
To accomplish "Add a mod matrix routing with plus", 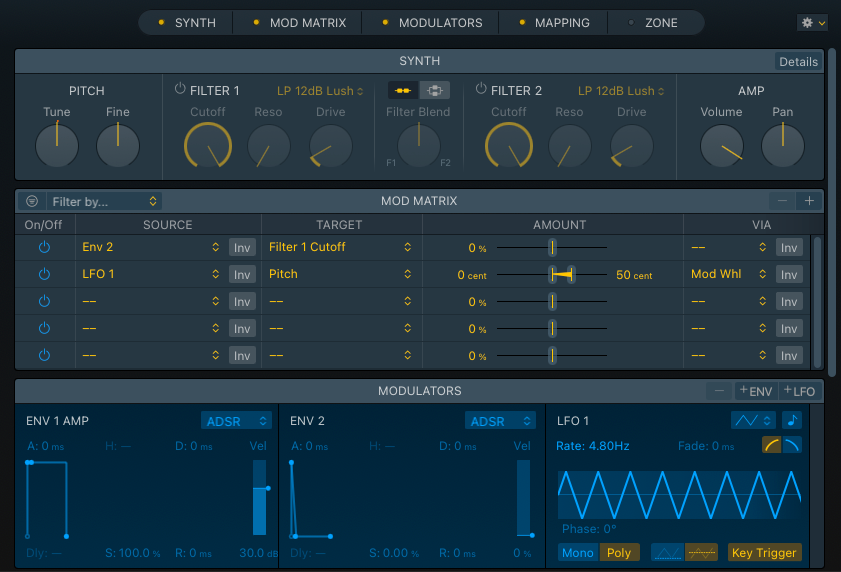I will (809, 201).
